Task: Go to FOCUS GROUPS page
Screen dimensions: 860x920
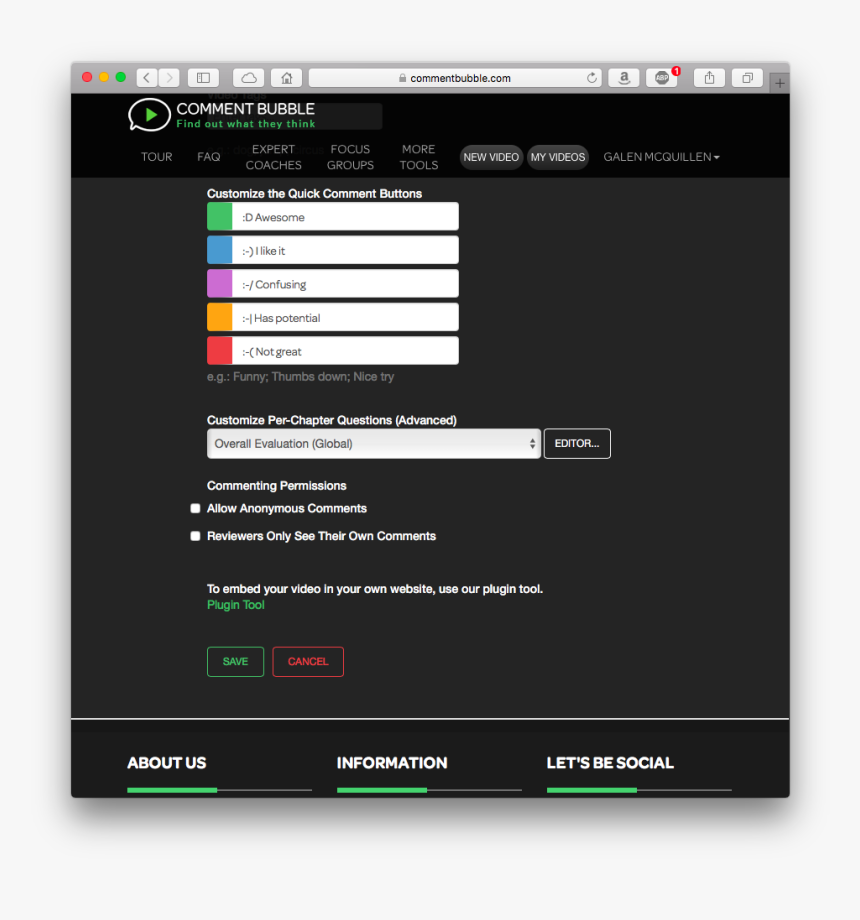Action: 350,157
